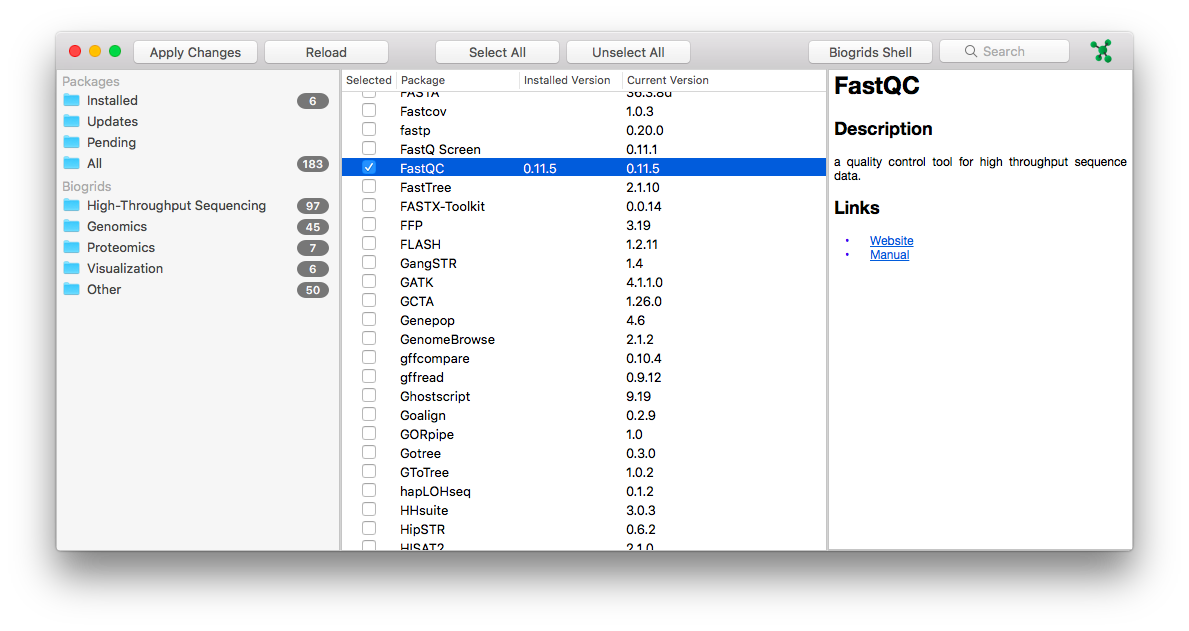Enable the Ghostscript package checkbox
The width and height of the screenshot is (1189, 631).
click(369, 396)
